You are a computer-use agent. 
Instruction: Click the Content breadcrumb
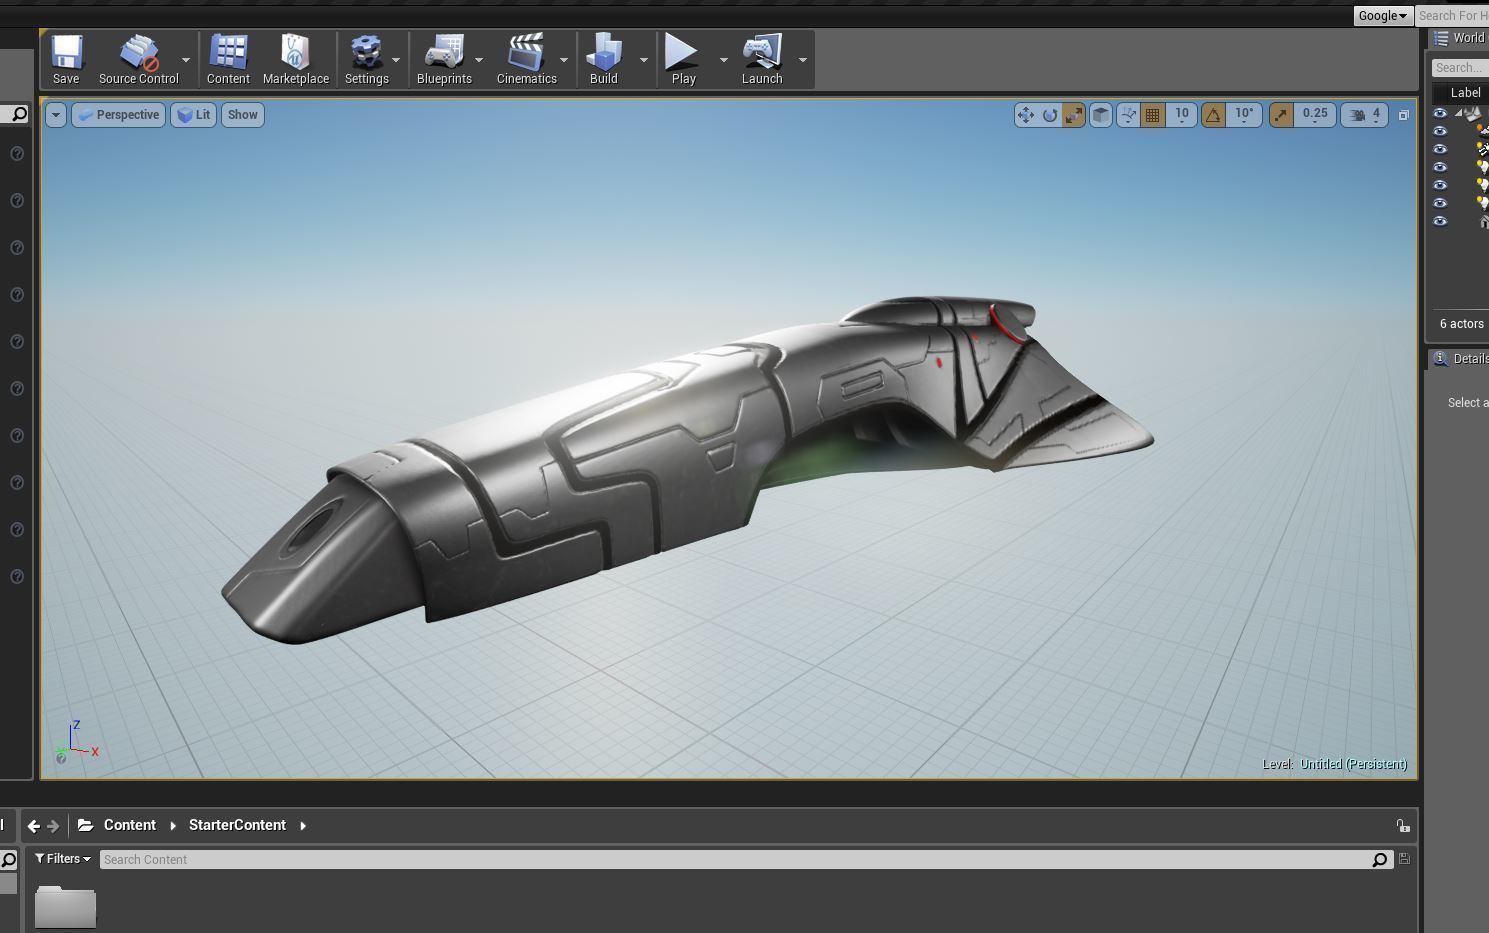click(x=130, y=826)
